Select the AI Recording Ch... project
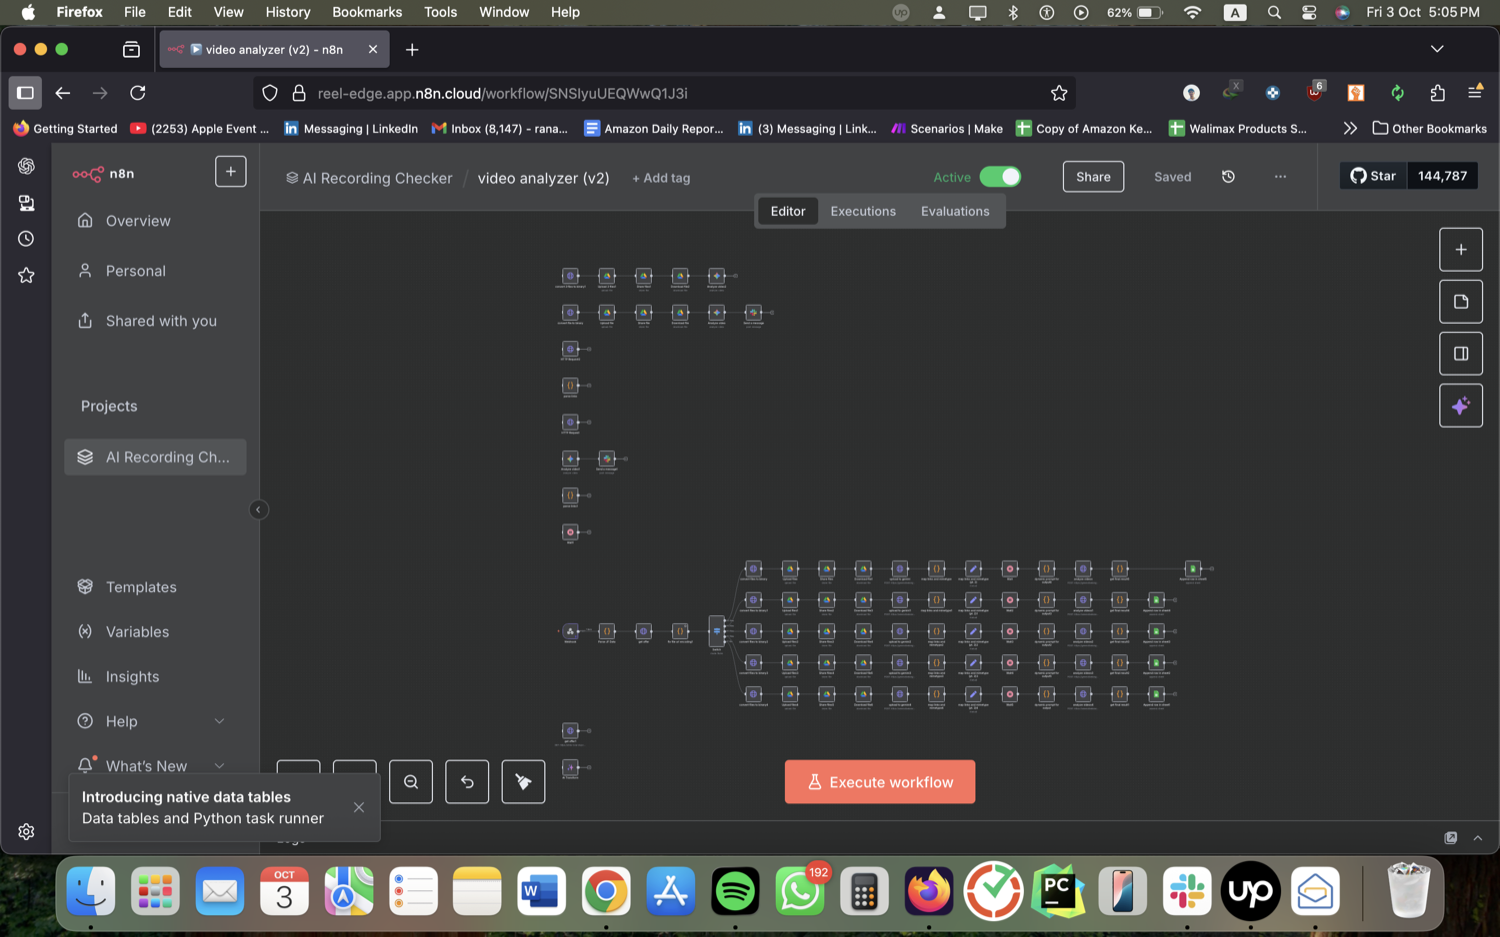 (155, 457)
